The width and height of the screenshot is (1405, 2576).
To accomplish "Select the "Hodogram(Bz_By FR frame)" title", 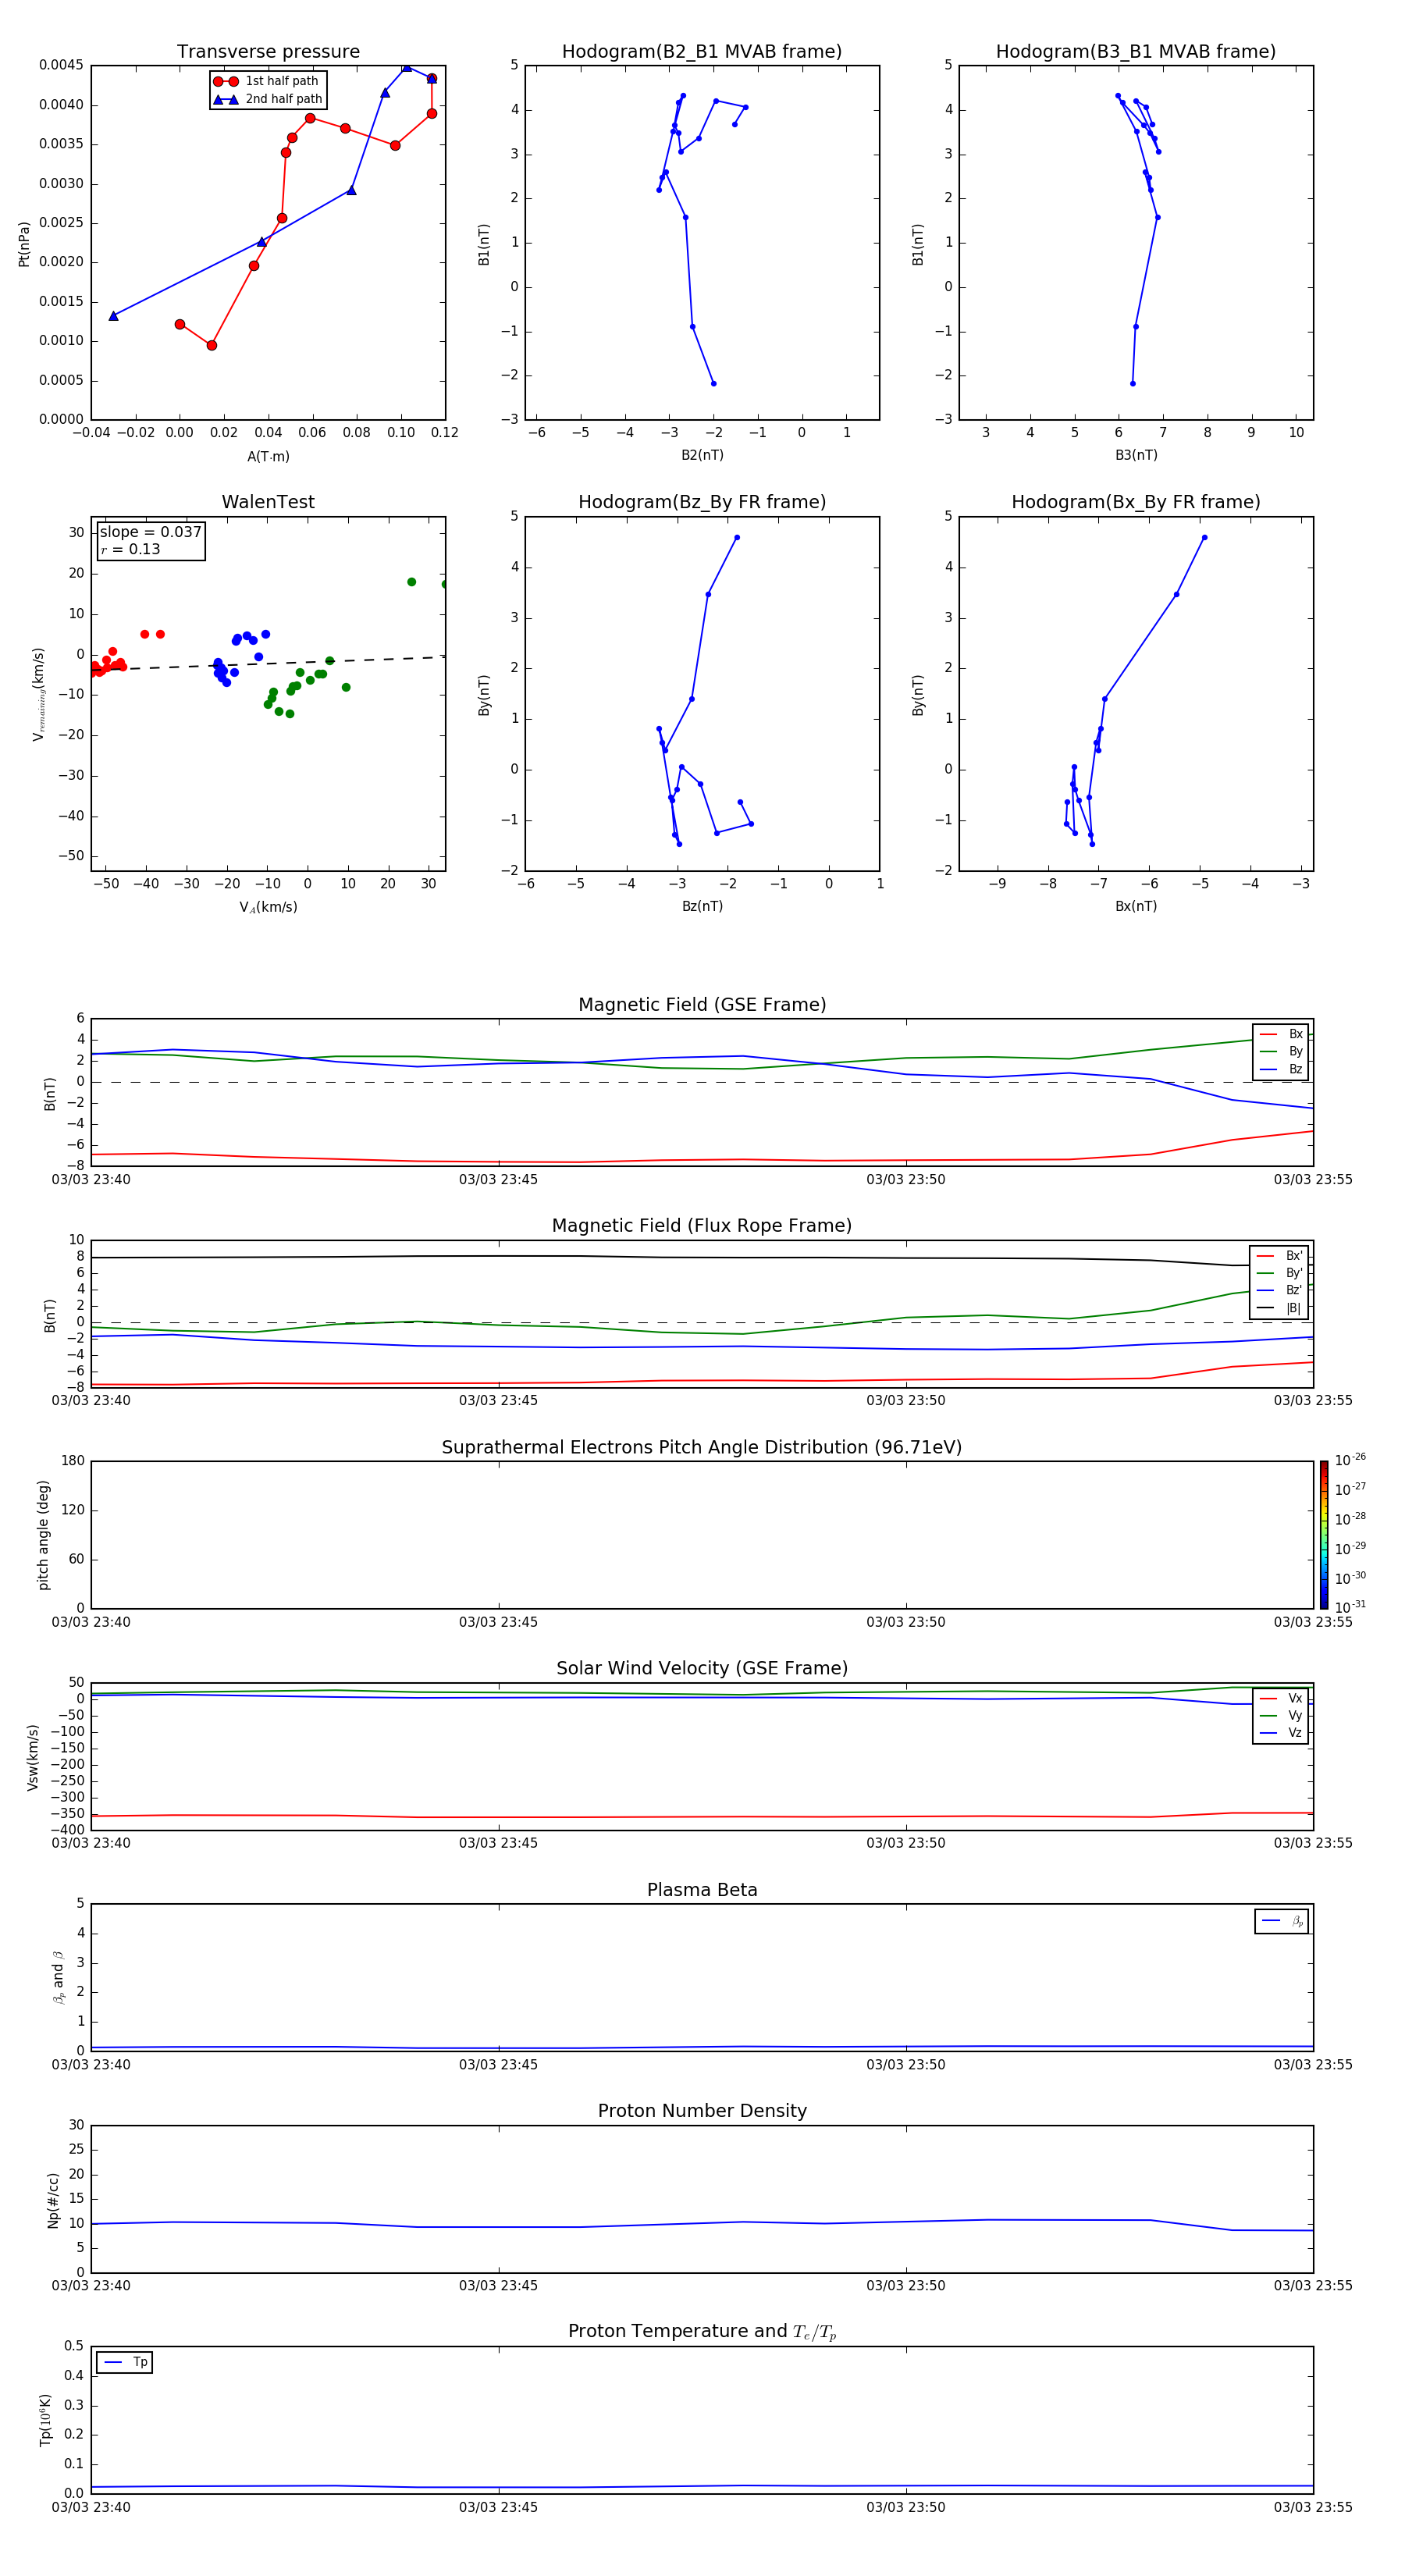I will click(x=702, y=502).
